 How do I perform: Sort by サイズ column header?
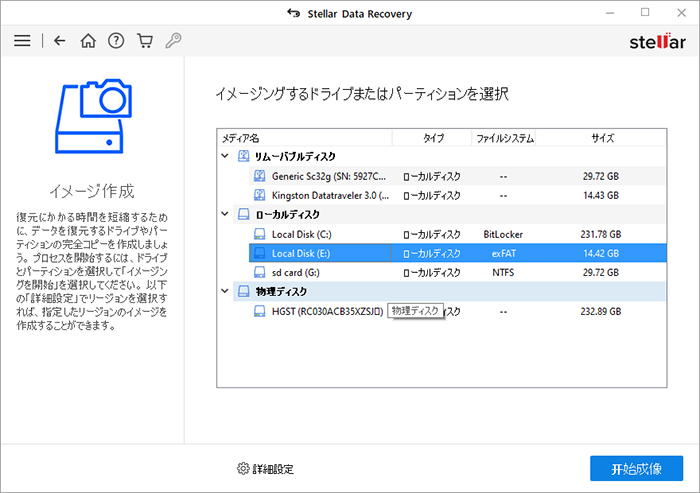(603, 138)
